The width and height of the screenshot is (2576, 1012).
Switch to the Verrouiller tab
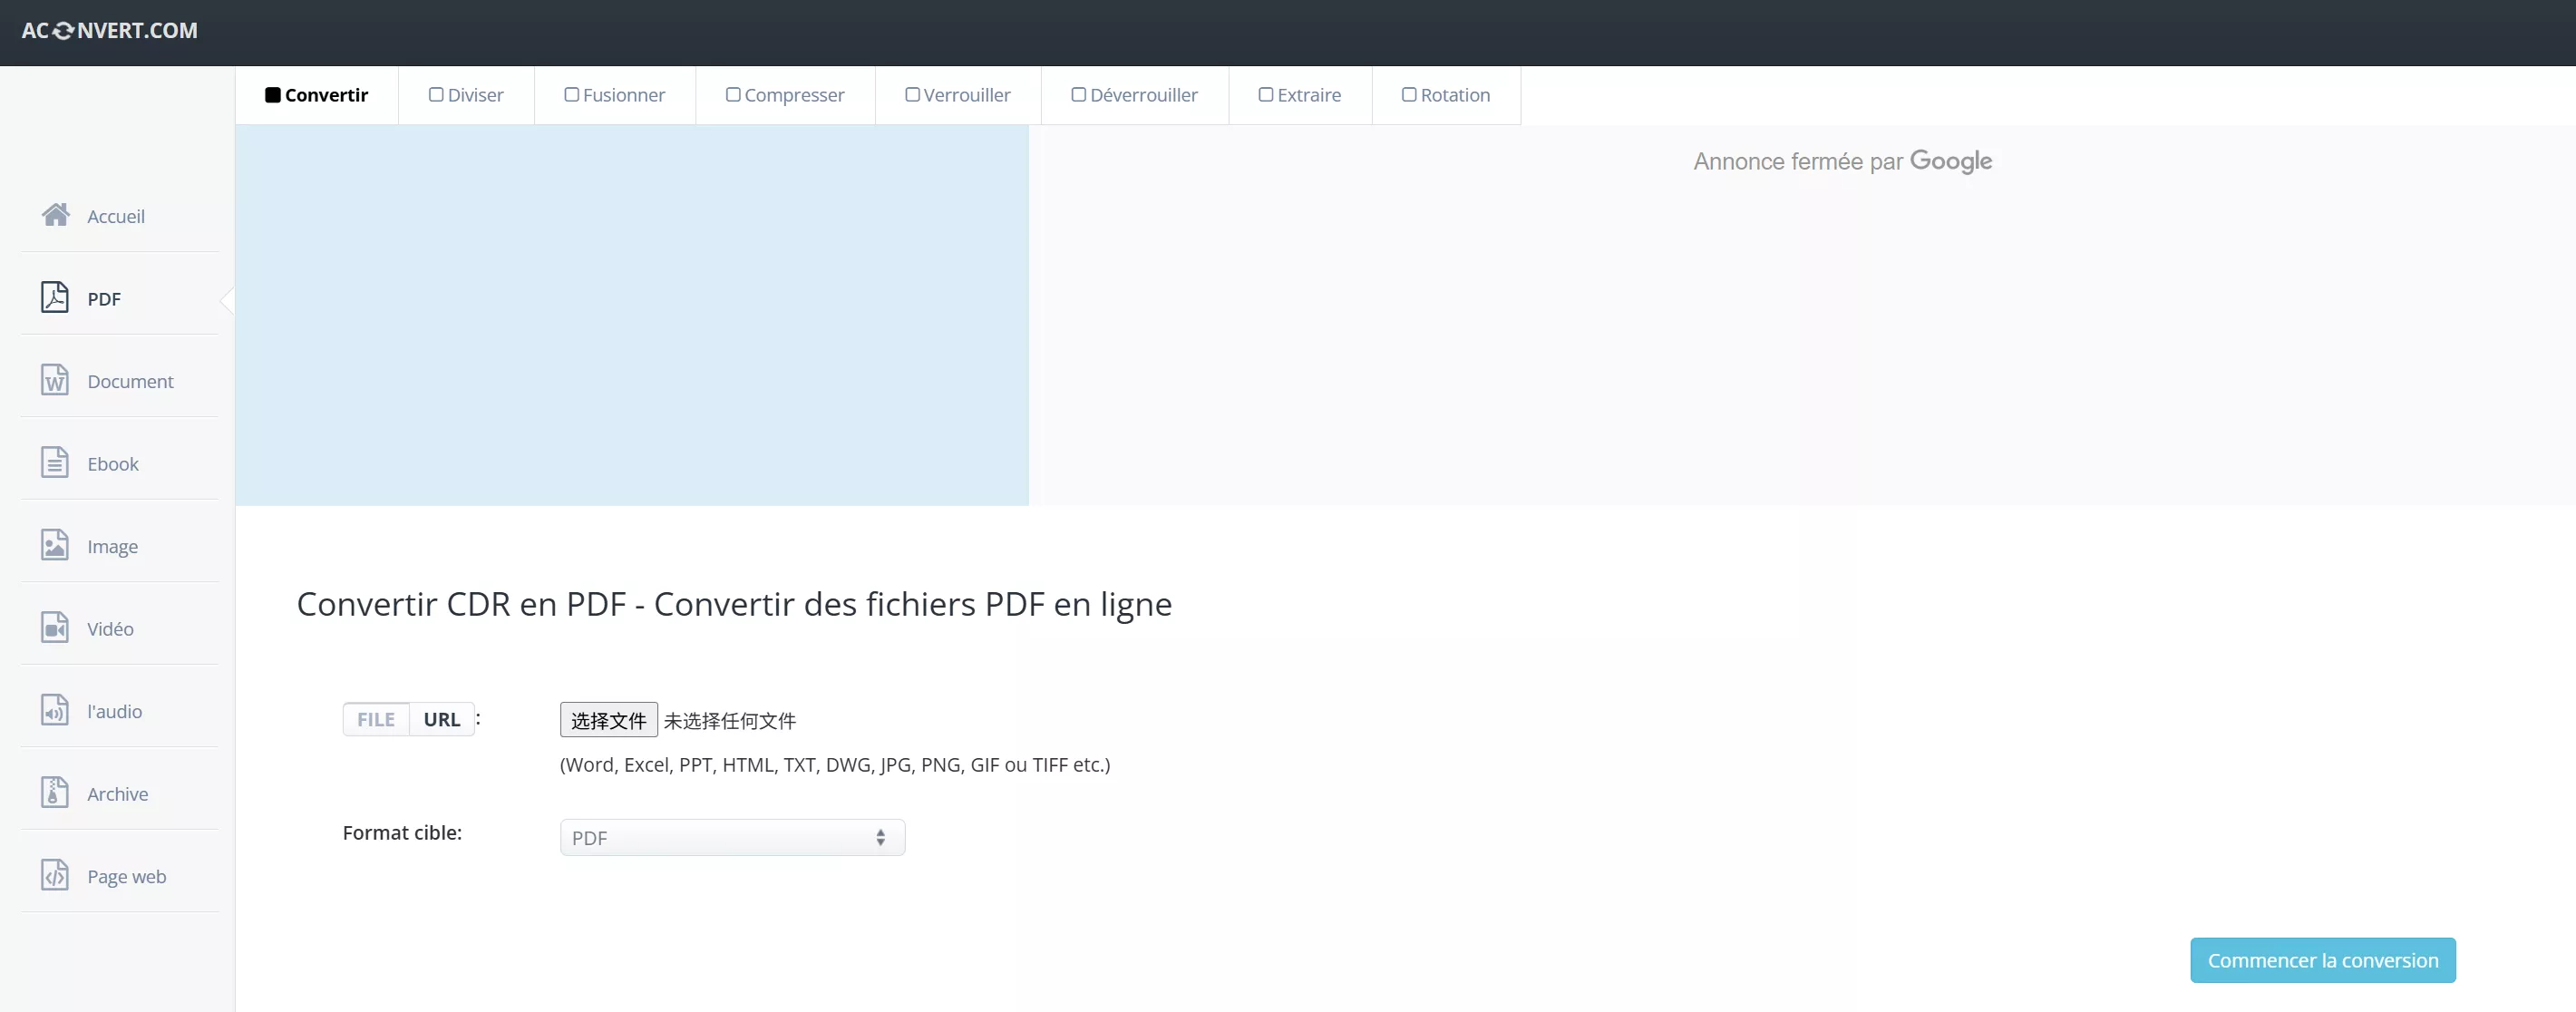957,95
